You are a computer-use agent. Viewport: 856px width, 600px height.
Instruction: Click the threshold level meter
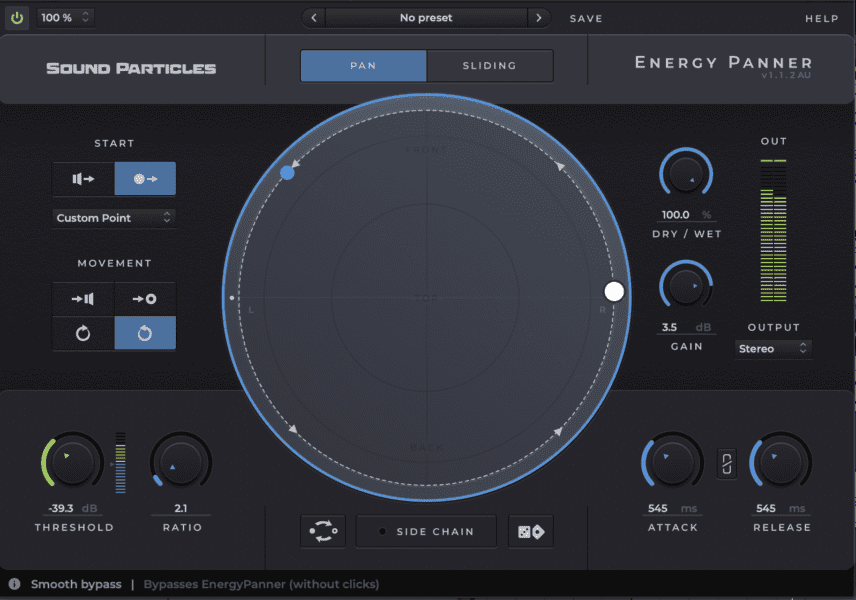121,463
